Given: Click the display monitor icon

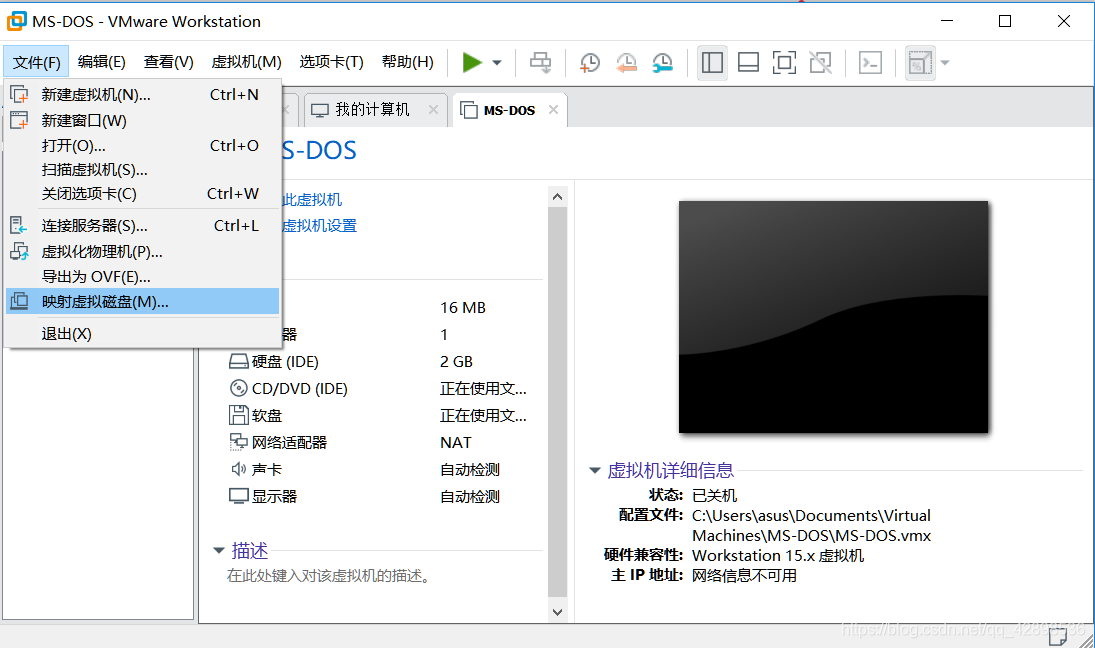Looking at the screenshot, I should [x=239, y=496].
